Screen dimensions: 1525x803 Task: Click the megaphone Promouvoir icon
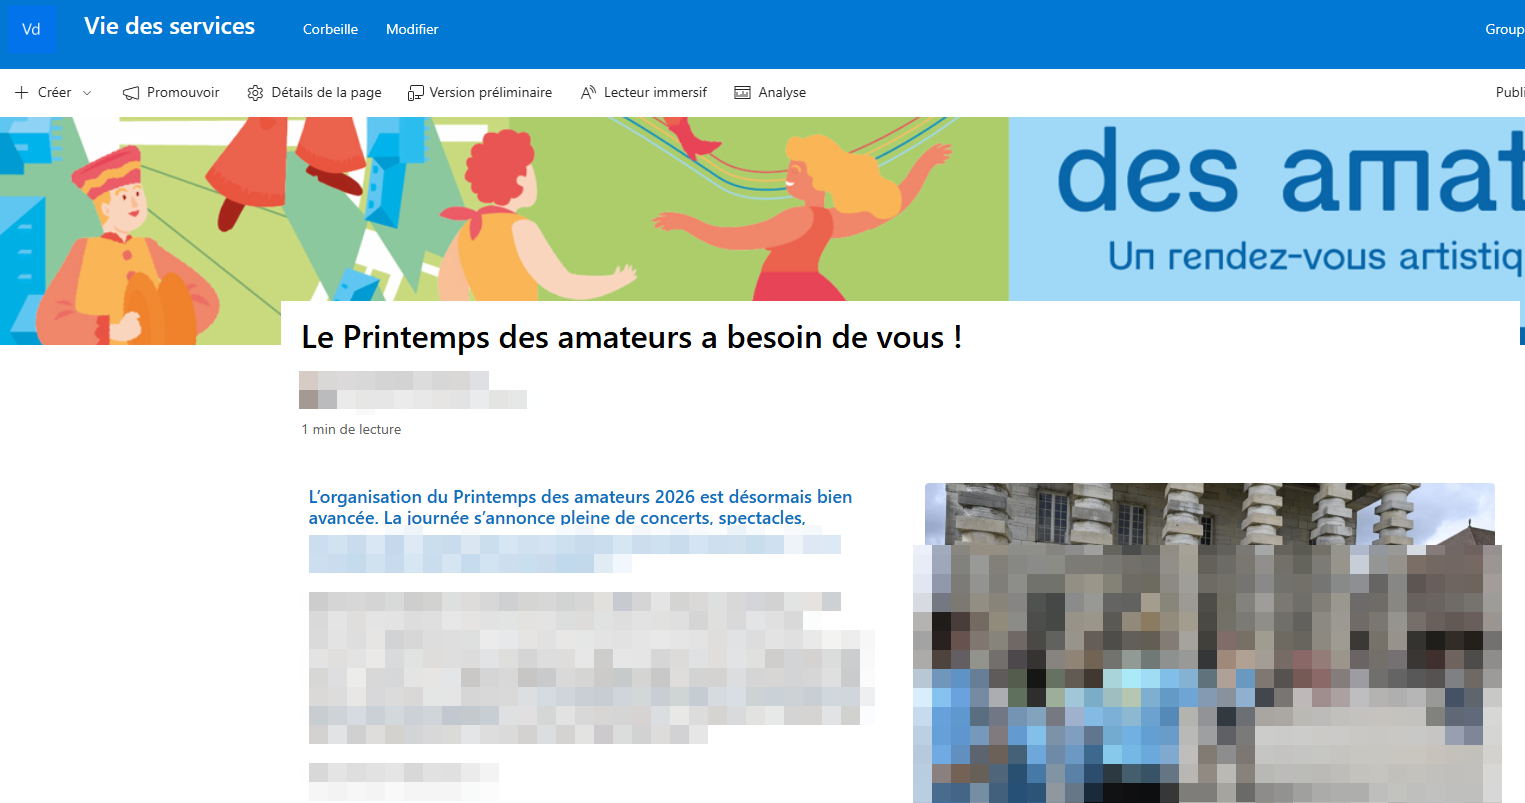point(131,93)
